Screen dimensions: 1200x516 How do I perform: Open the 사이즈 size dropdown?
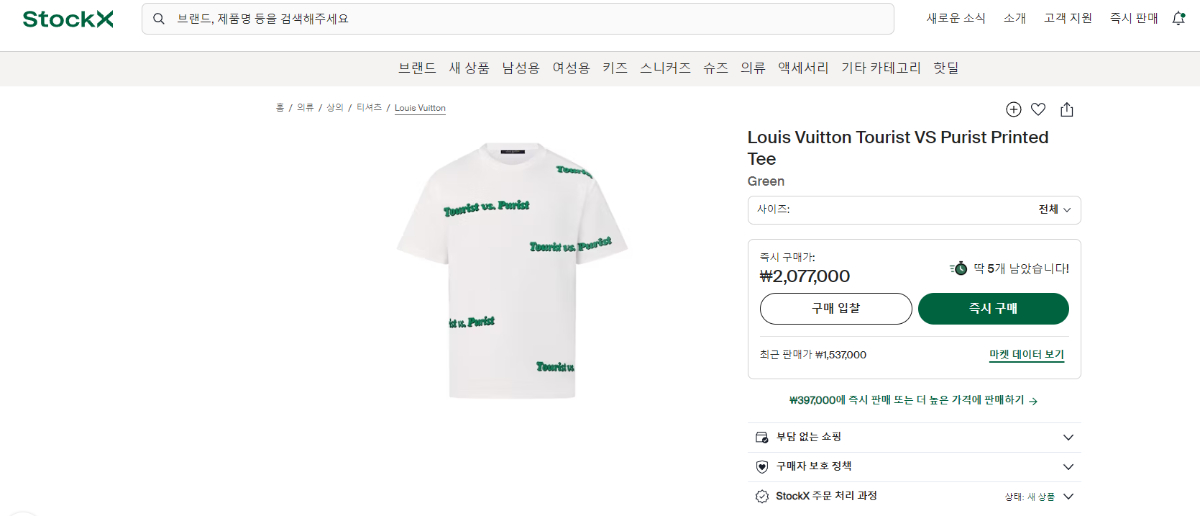click(914, 210)
